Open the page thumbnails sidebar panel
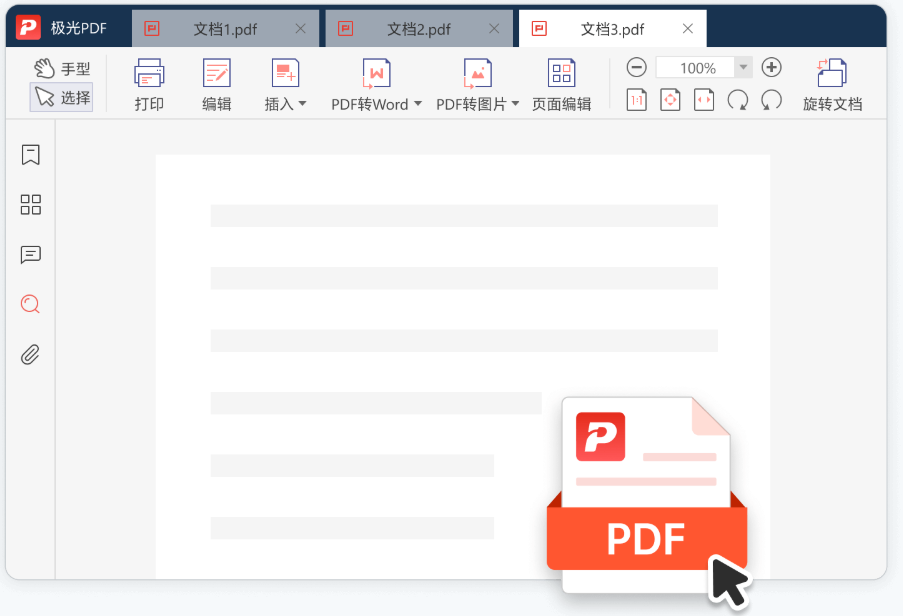 (31, 204)
